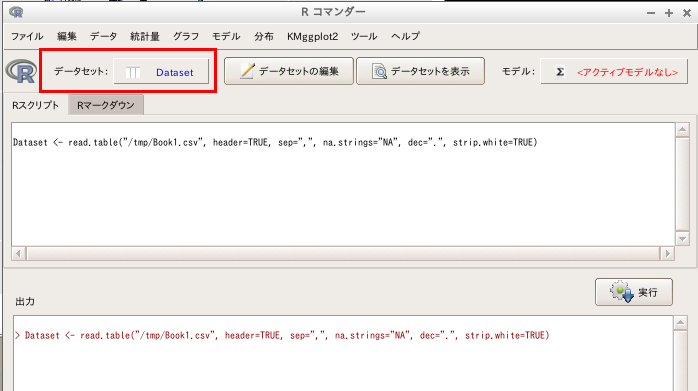Open the 編集 menu
Image resolution: width=698 pixels, height=391 pixels.
(x=67, y=36)
